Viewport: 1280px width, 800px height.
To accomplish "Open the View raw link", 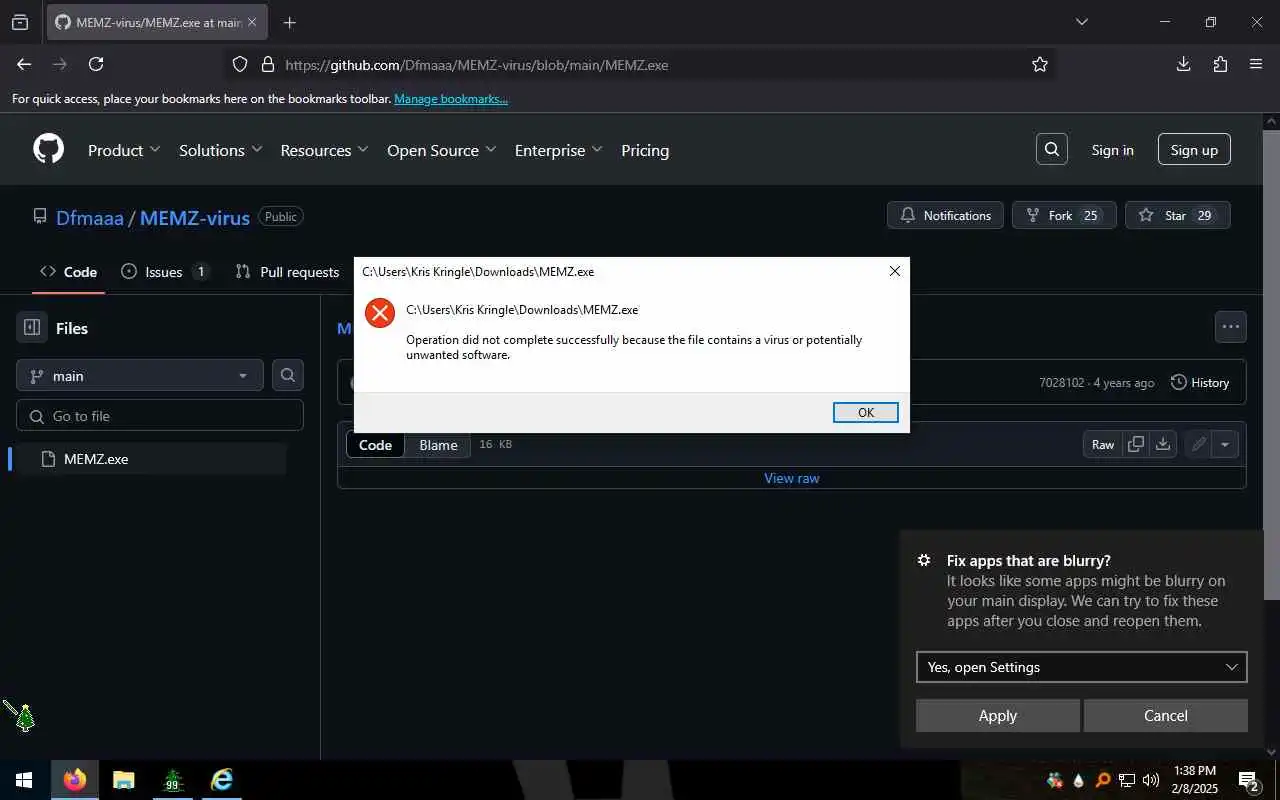I will [792, 478].
